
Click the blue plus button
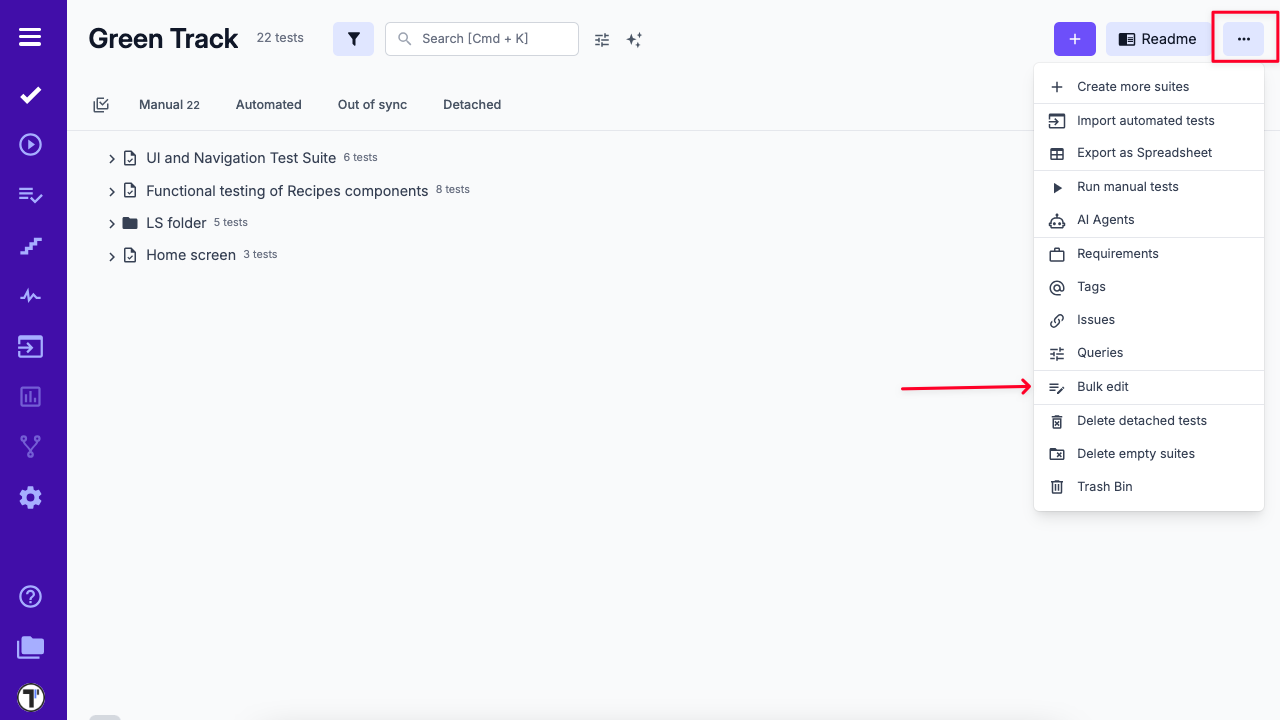tap(1074, 38)
